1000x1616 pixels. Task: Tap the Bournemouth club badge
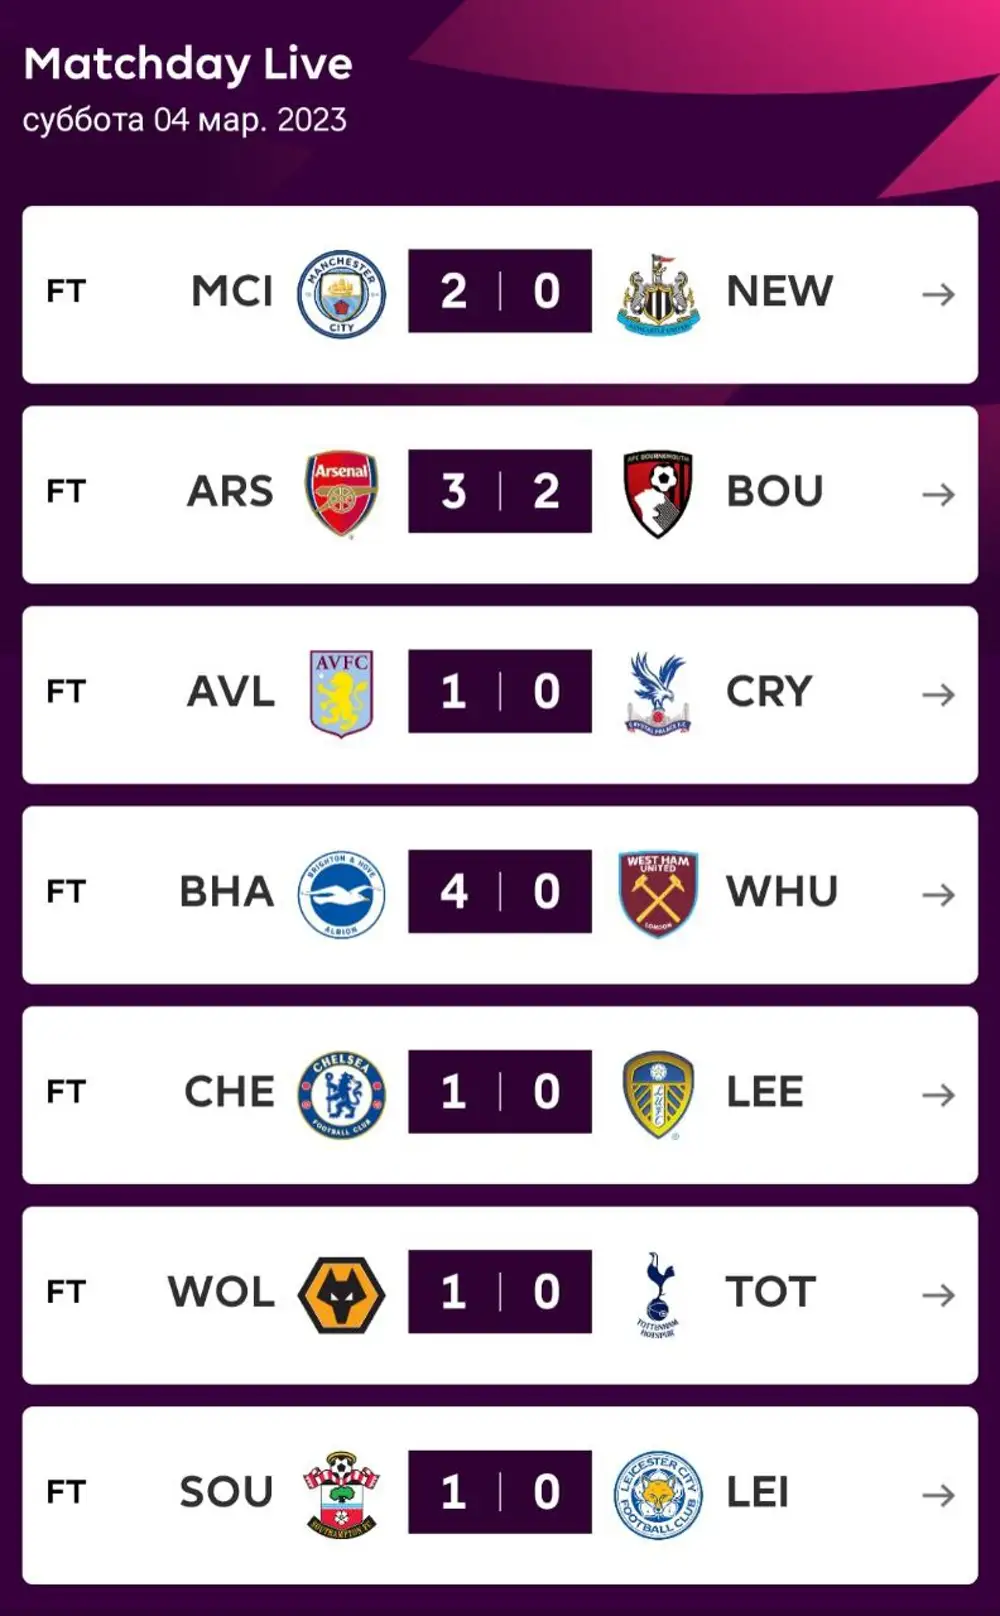point(658,494)
